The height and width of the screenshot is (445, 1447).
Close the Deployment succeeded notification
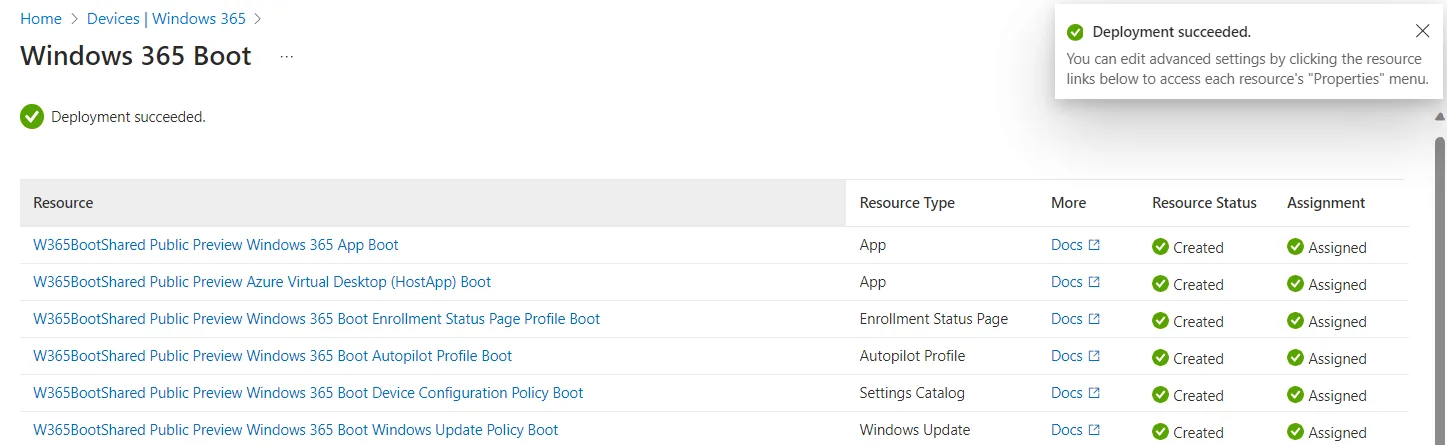1422,31
